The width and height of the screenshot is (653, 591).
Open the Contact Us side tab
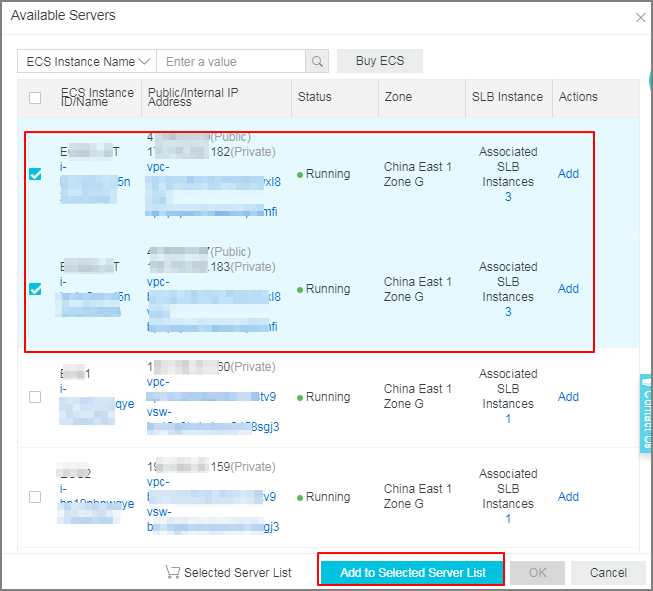pos(646,413)
